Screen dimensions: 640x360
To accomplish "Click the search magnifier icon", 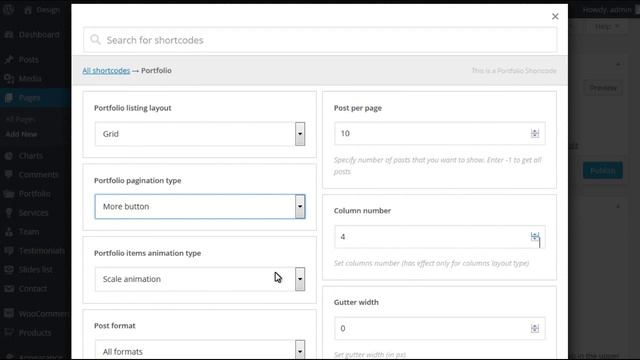I will pos(95,40).
